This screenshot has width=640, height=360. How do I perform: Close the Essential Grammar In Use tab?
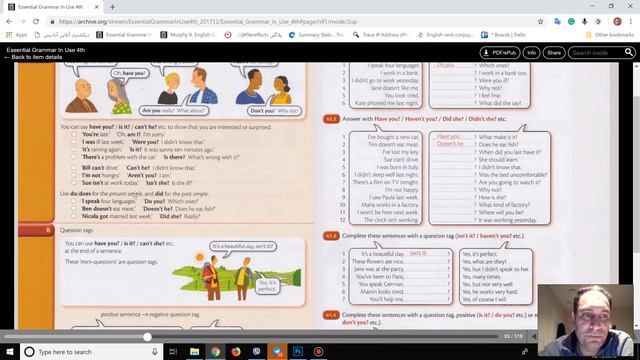(x=97, y=7)
